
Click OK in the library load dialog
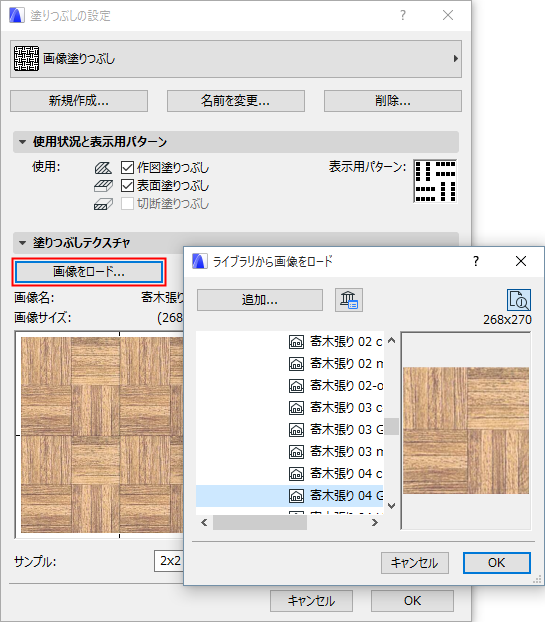(x=497, y=563)
